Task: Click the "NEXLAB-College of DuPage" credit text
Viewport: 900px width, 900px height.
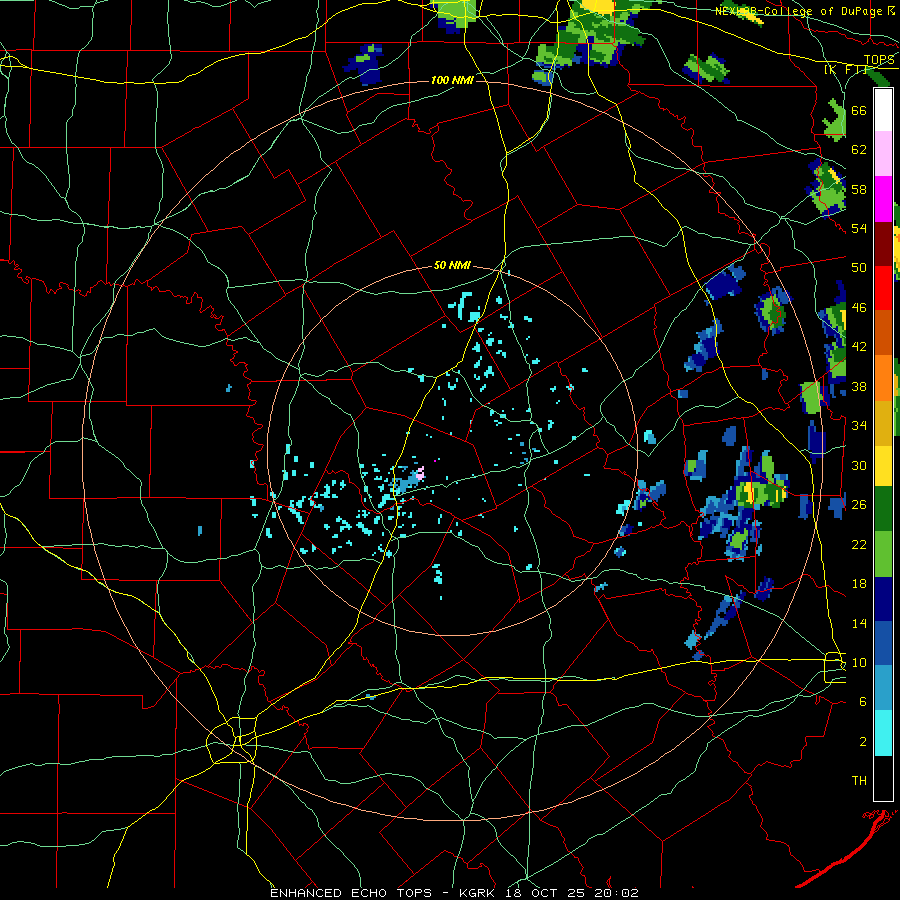Action: tap(798, 11)
